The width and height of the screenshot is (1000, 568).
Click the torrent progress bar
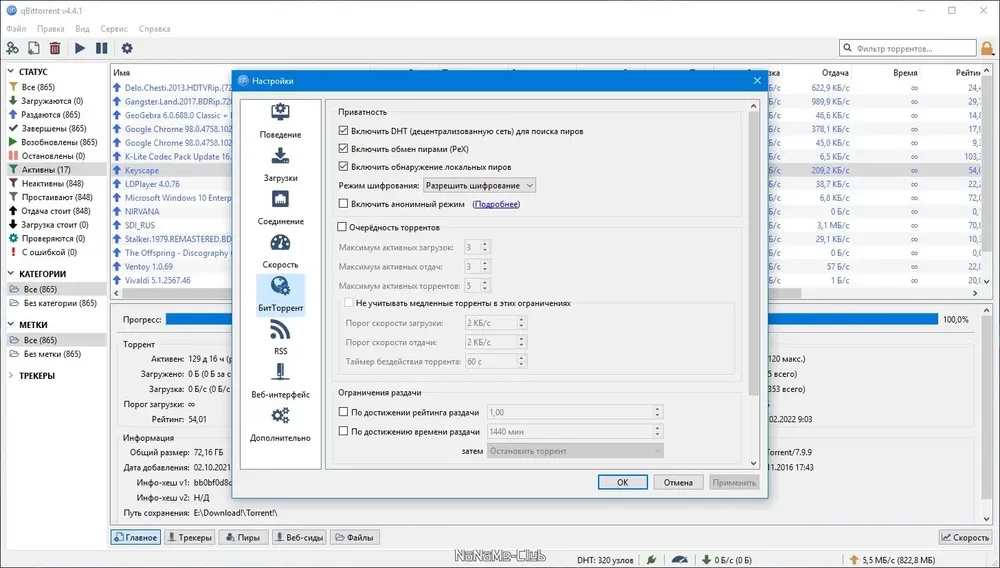pyautogui.click(x=552, y=319)
